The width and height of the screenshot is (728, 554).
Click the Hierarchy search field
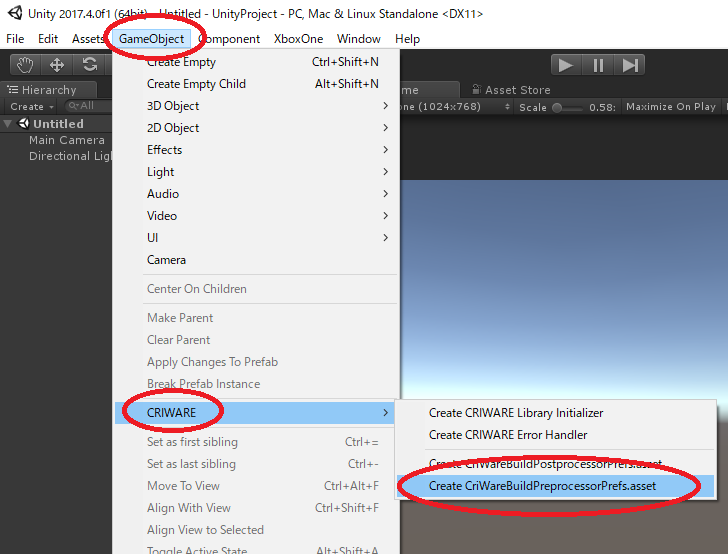coord(88,106)
